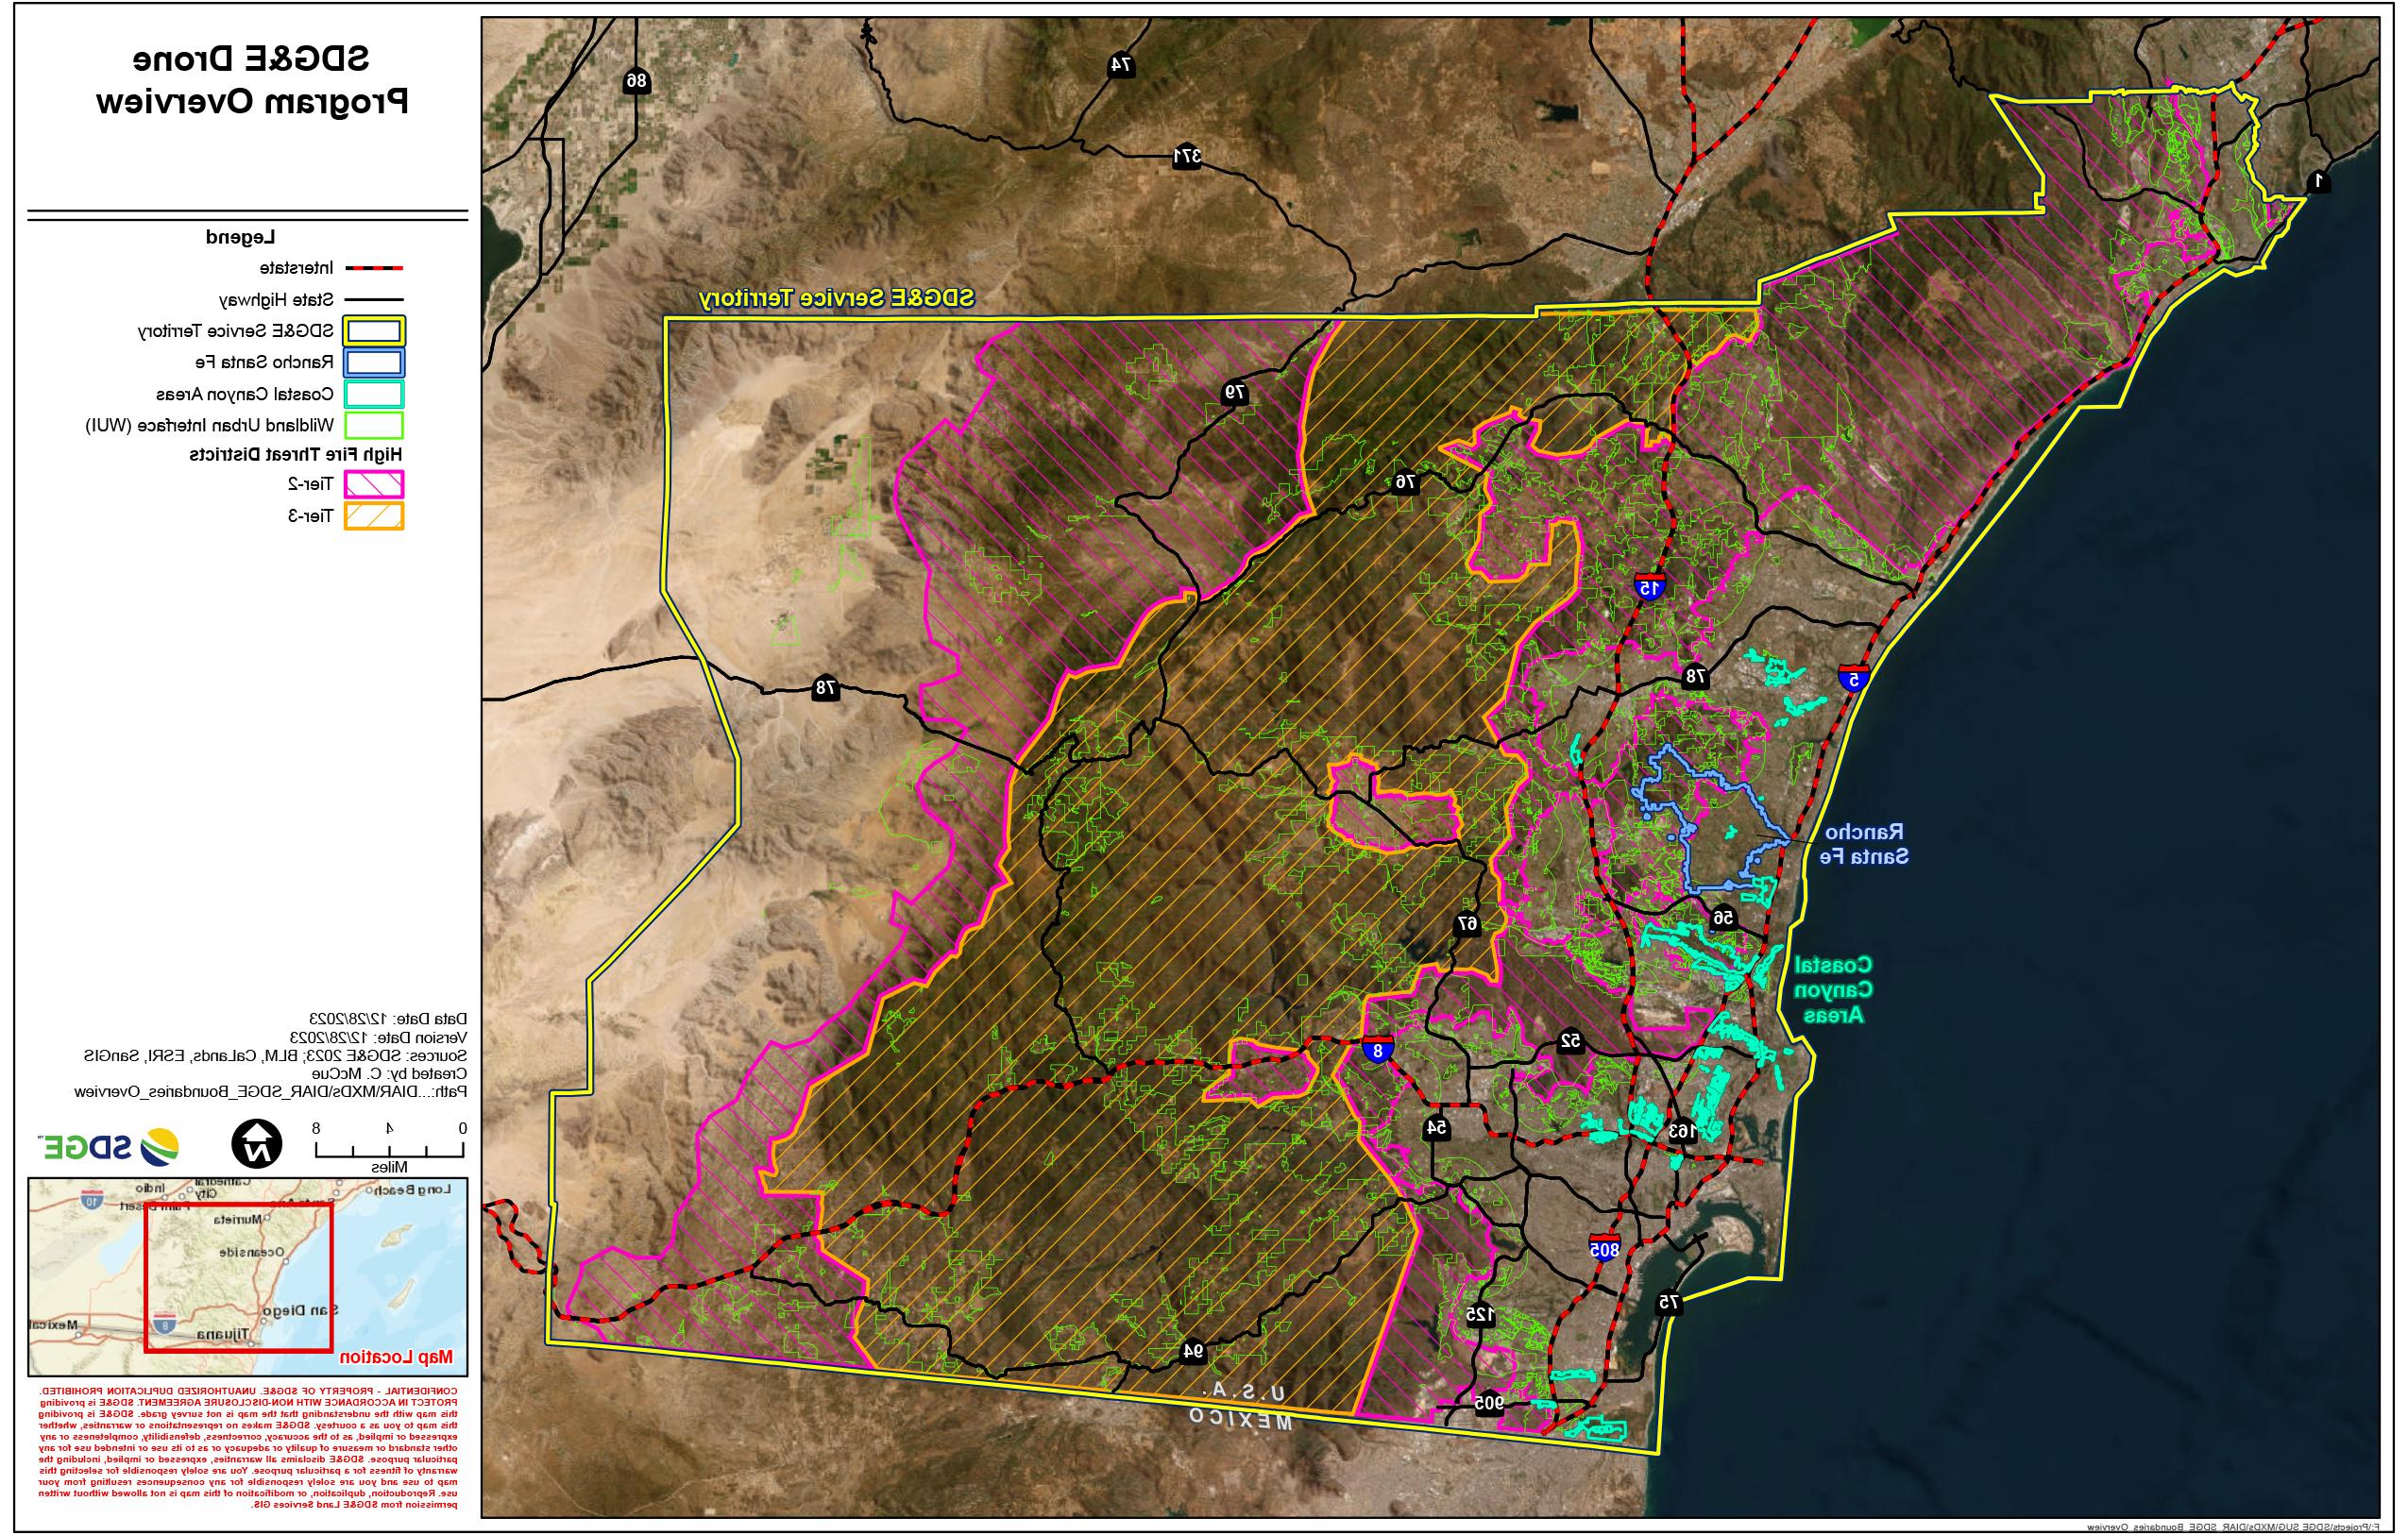Click the 'Tier-3' legend label

pos(310,516)
